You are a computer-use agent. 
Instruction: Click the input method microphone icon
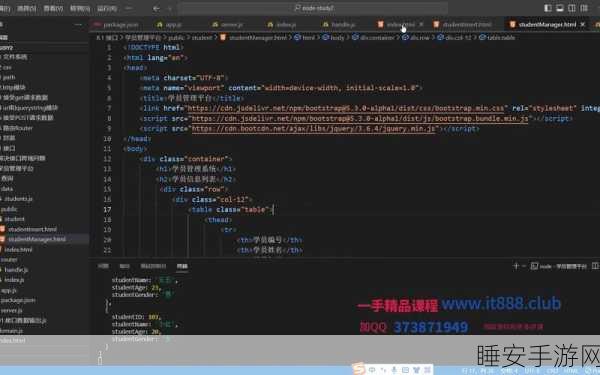[394, 370]
